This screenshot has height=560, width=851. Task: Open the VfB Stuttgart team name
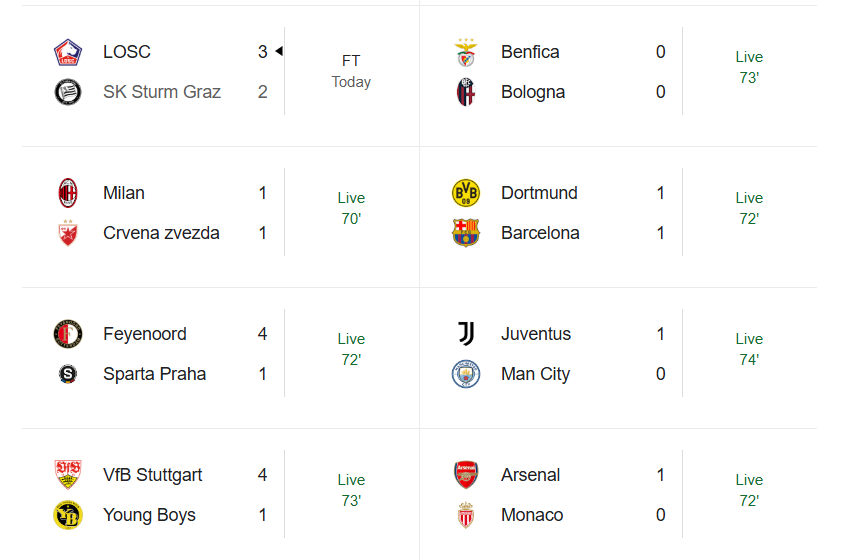tap(152, 475)
